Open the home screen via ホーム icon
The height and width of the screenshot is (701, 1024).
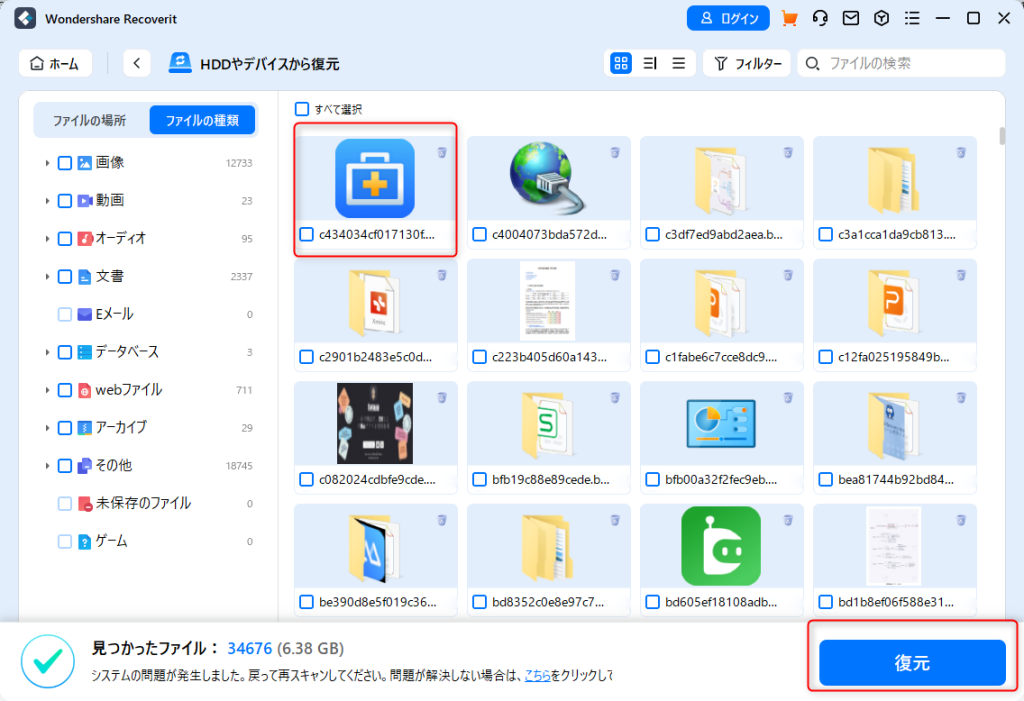click(55, 63)
